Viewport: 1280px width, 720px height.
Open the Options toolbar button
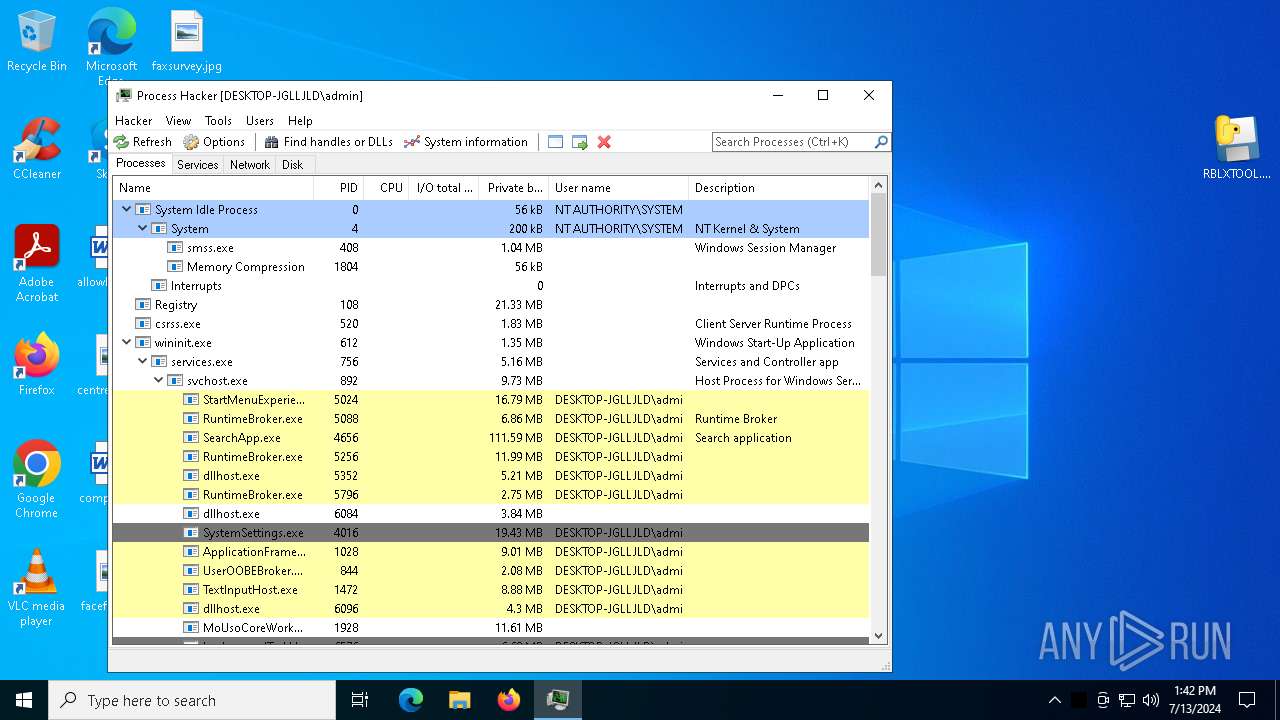click(x=214, y=142)
